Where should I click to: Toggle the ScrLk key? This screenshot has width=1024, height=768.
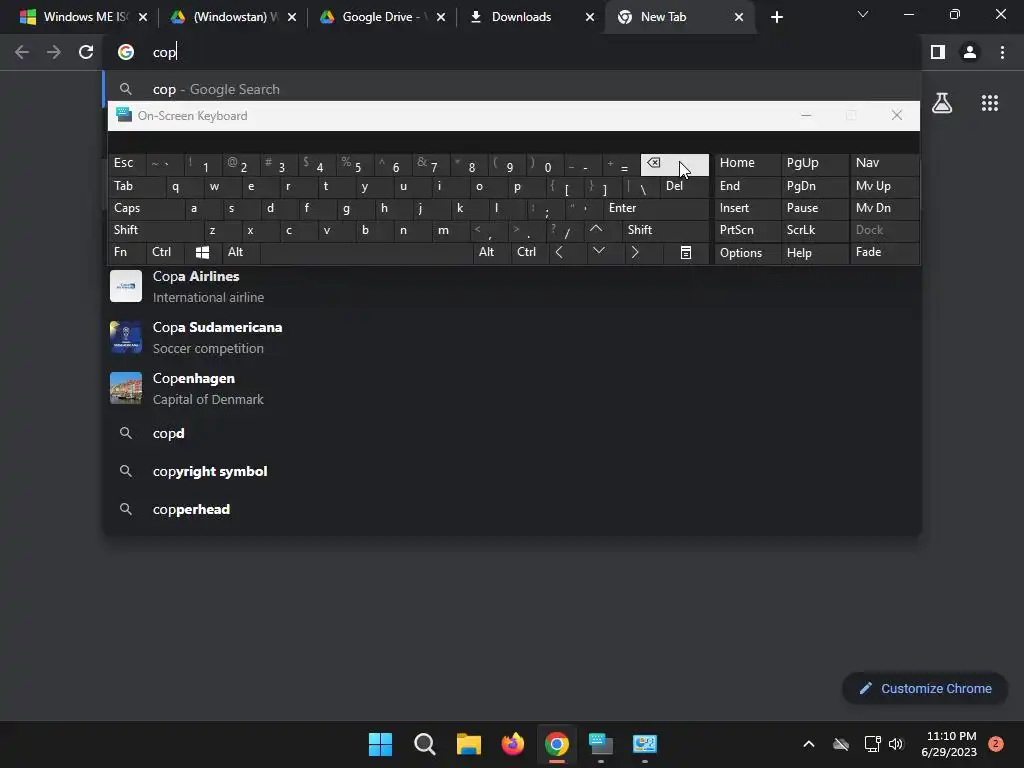point(815,230)
